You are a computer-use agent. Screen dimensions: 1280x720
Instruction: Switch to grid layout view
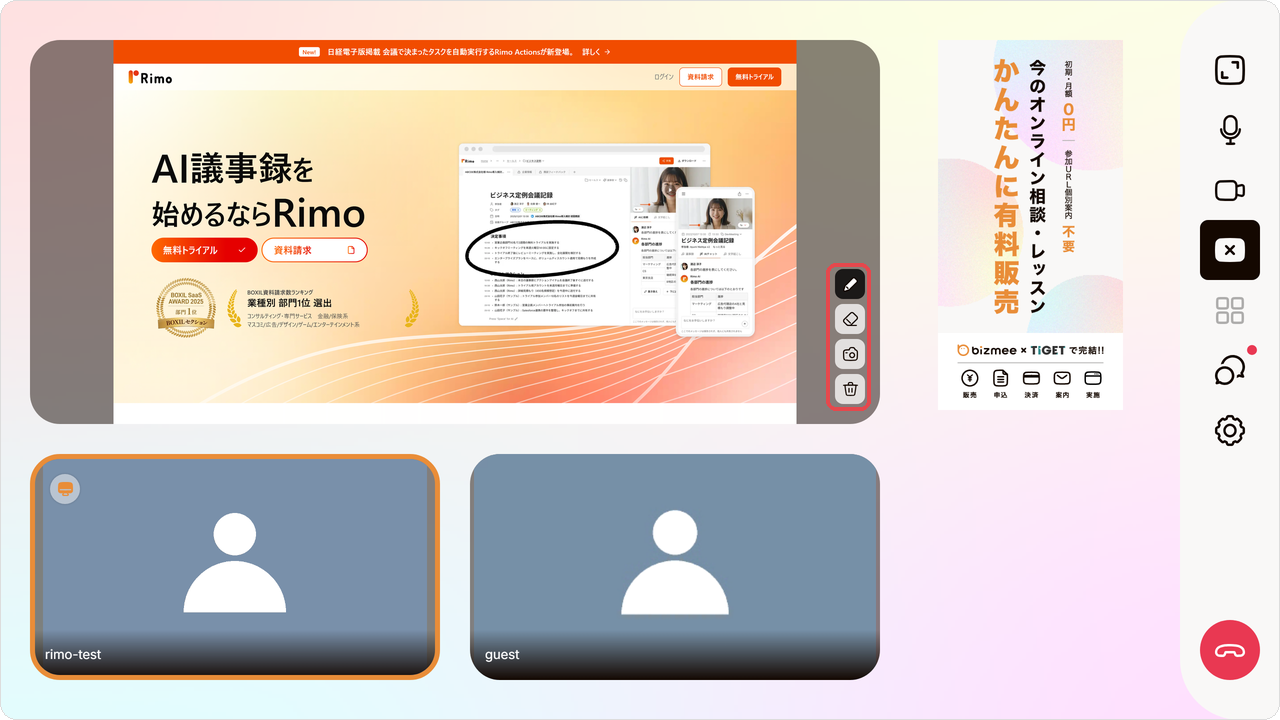(x=1230, y=310)
